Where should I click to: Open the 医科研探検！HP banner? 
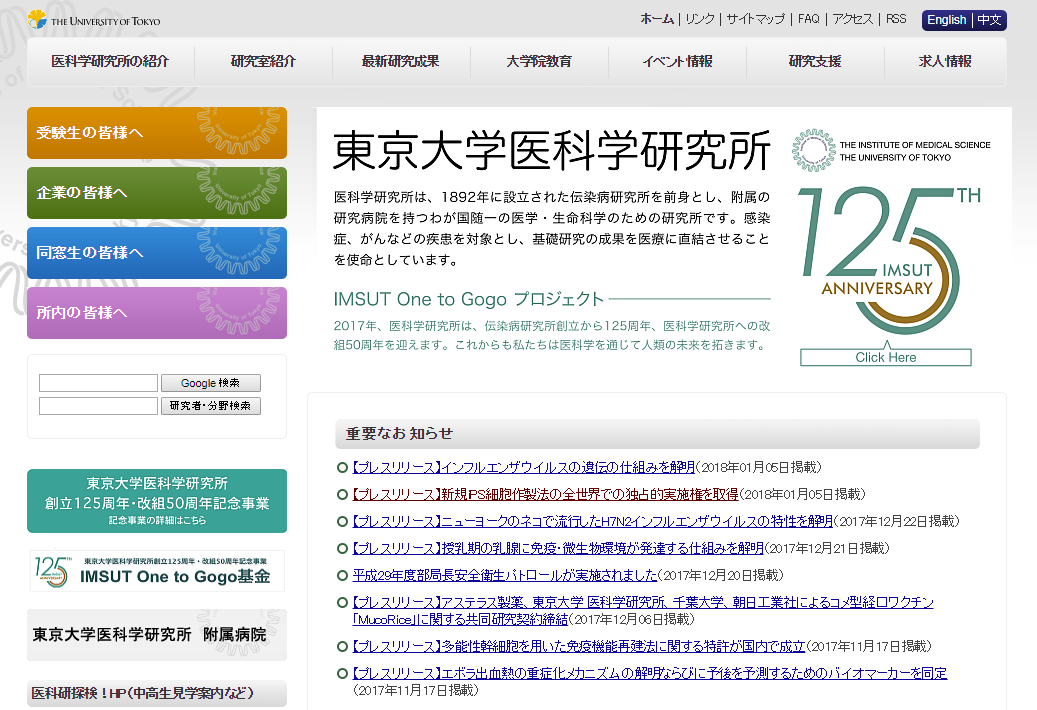pos(157,693)
